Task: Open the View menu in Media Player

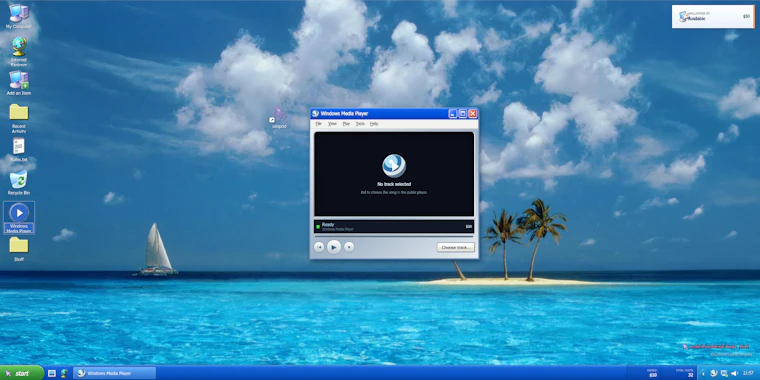Action: coord(332,124)
